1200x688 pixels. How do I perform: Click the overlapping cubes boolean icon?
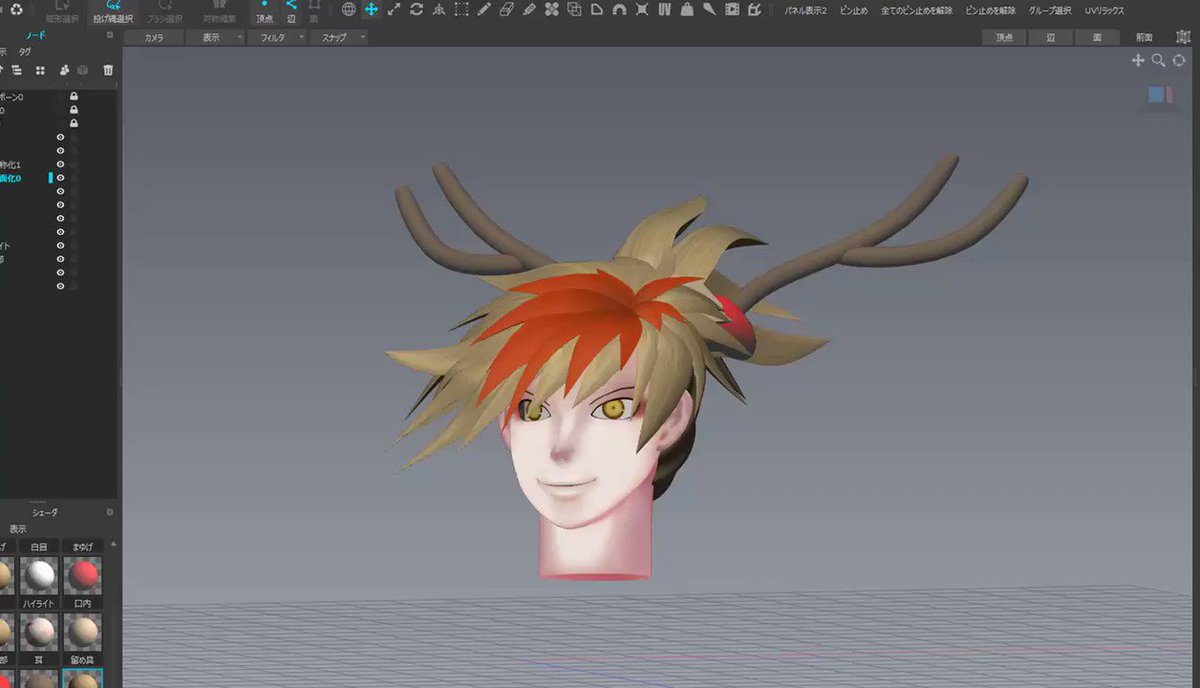574,9
